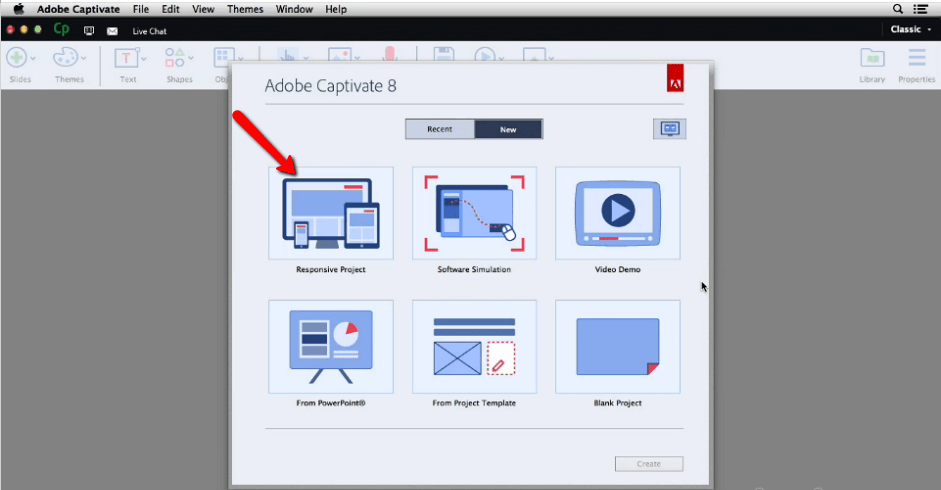Click the Media picture icon in toolbar
Viewport: 941px width, 490px height.
point(340,55)
